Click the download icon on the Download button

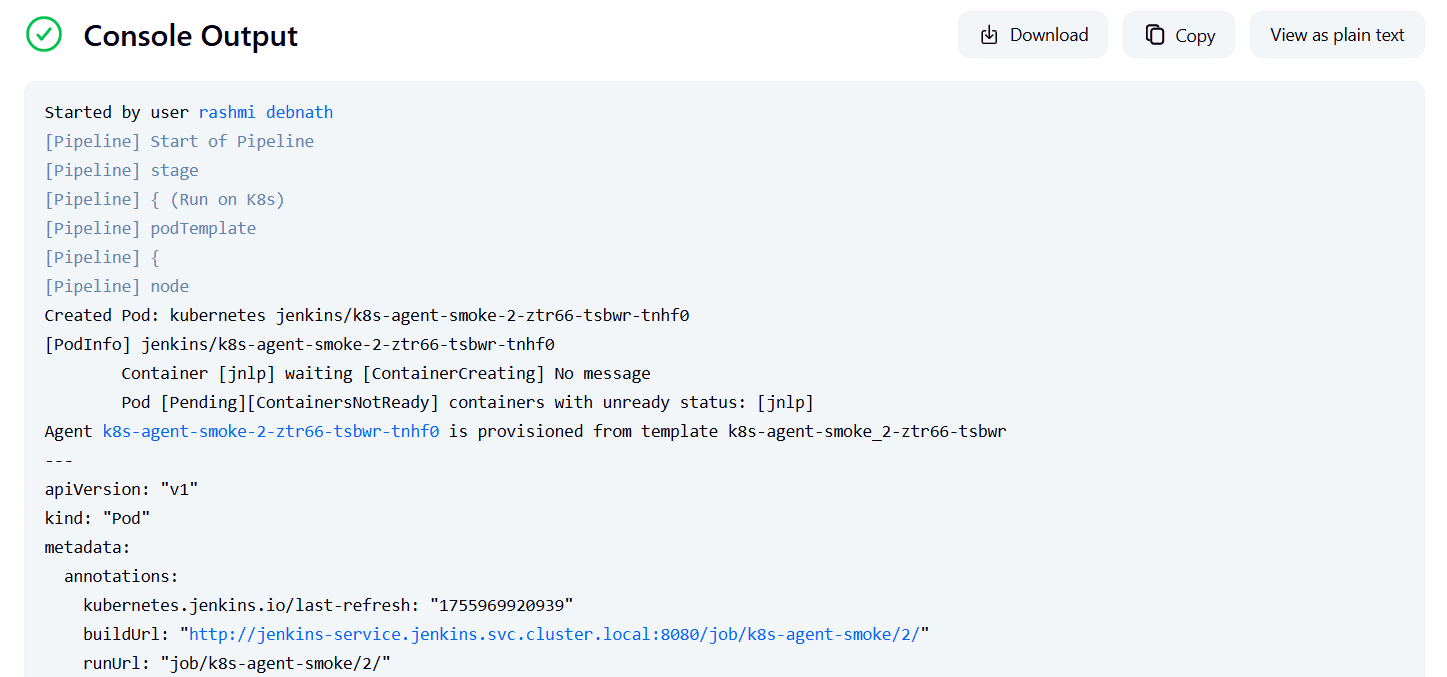point(989,34)
